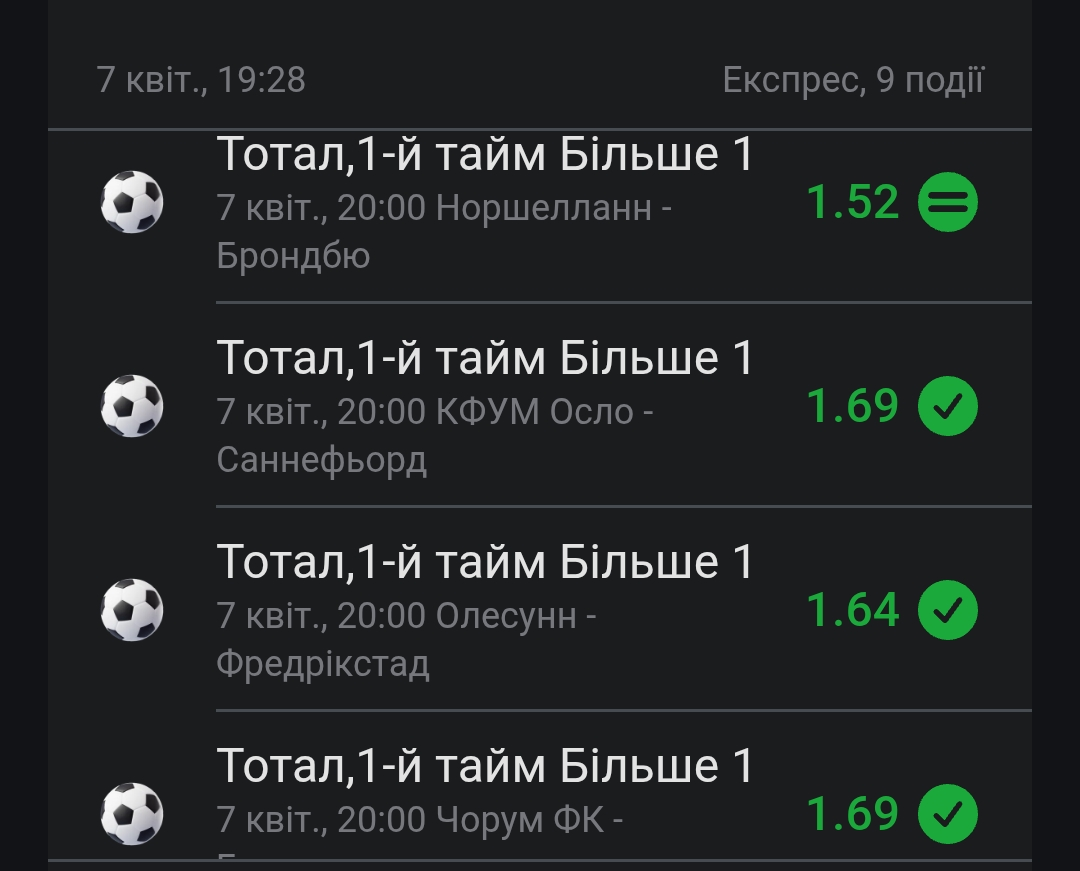Click the soccer ball icon beside Олесунн - Фредрікстад

pos(132,610)
